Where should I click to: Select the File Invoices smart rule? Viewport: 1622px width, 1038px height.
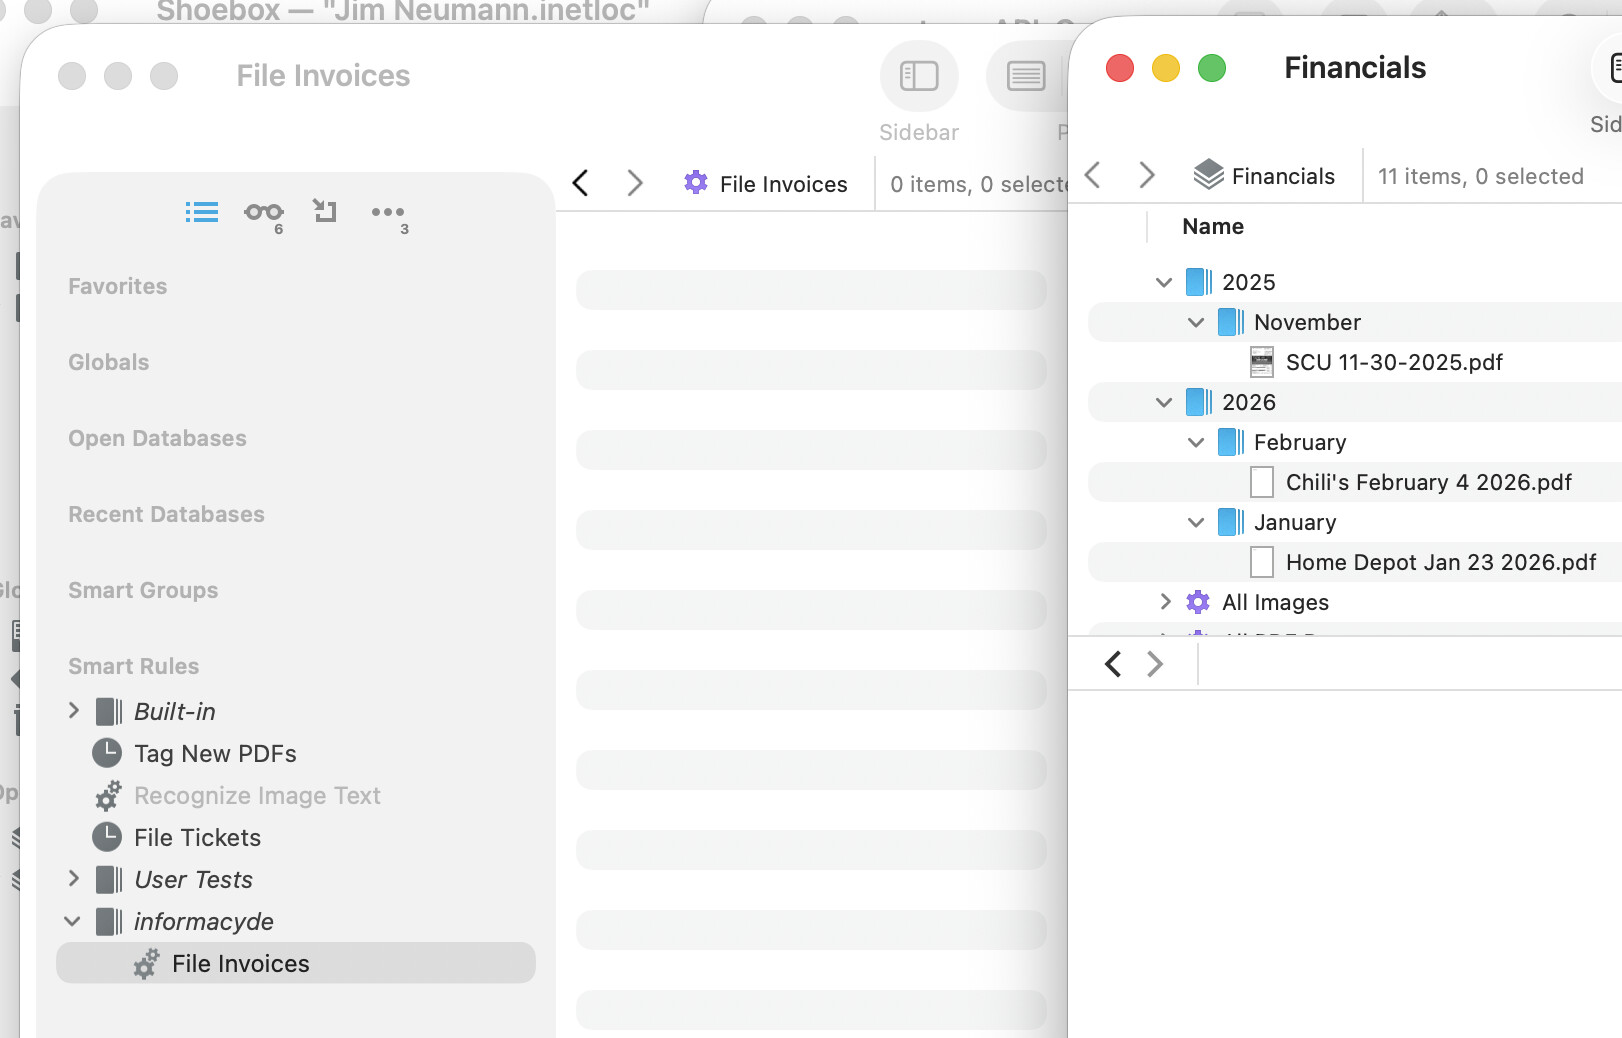click(x=240, y=963)
